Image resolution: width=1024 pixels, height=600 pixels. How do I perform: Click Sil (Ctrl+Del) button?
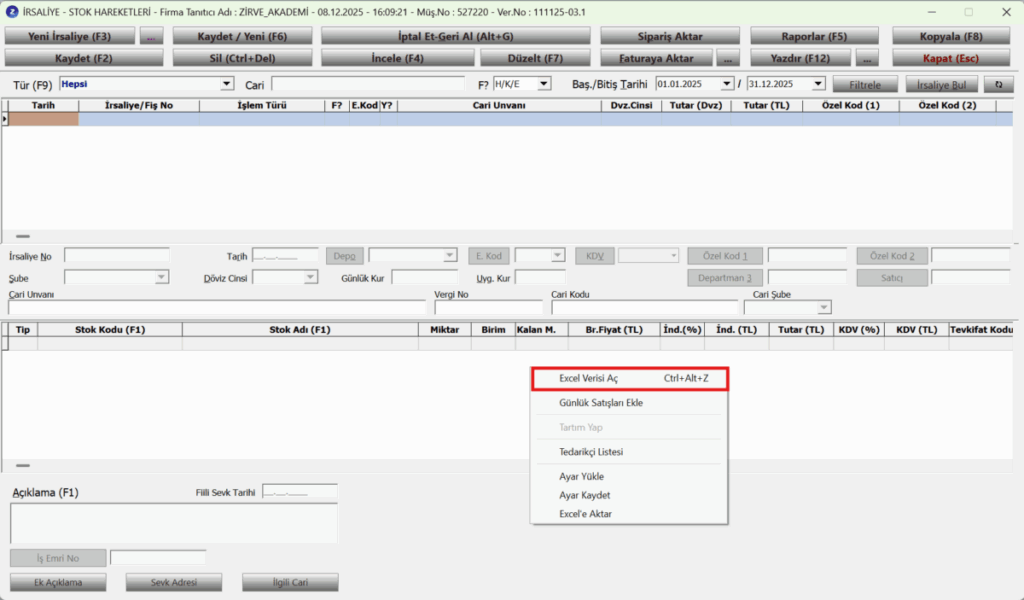tap(242, 58)
